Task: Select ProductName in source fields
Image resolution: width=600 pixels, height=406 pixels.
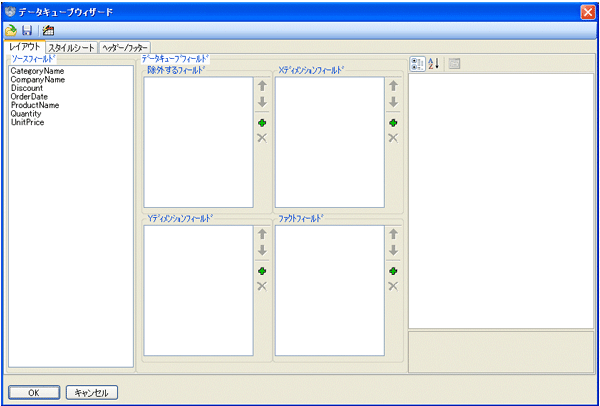Action: pos(35,105)
